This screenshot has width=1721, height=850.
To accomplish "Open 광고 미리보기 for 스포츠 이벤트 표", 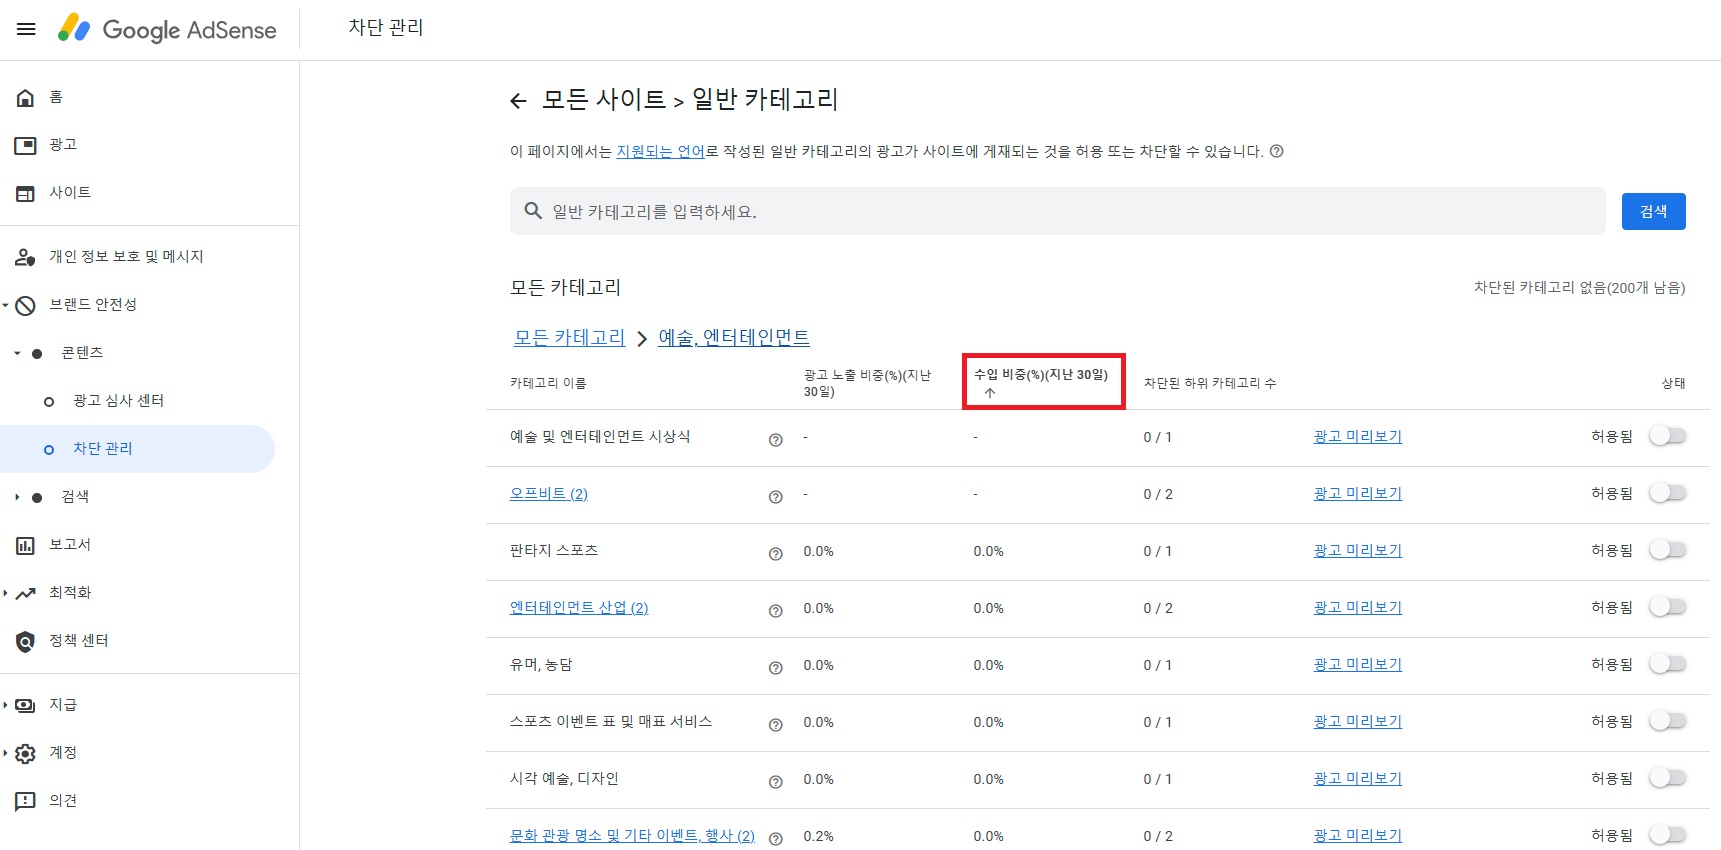I will [x=1357, y=722].
